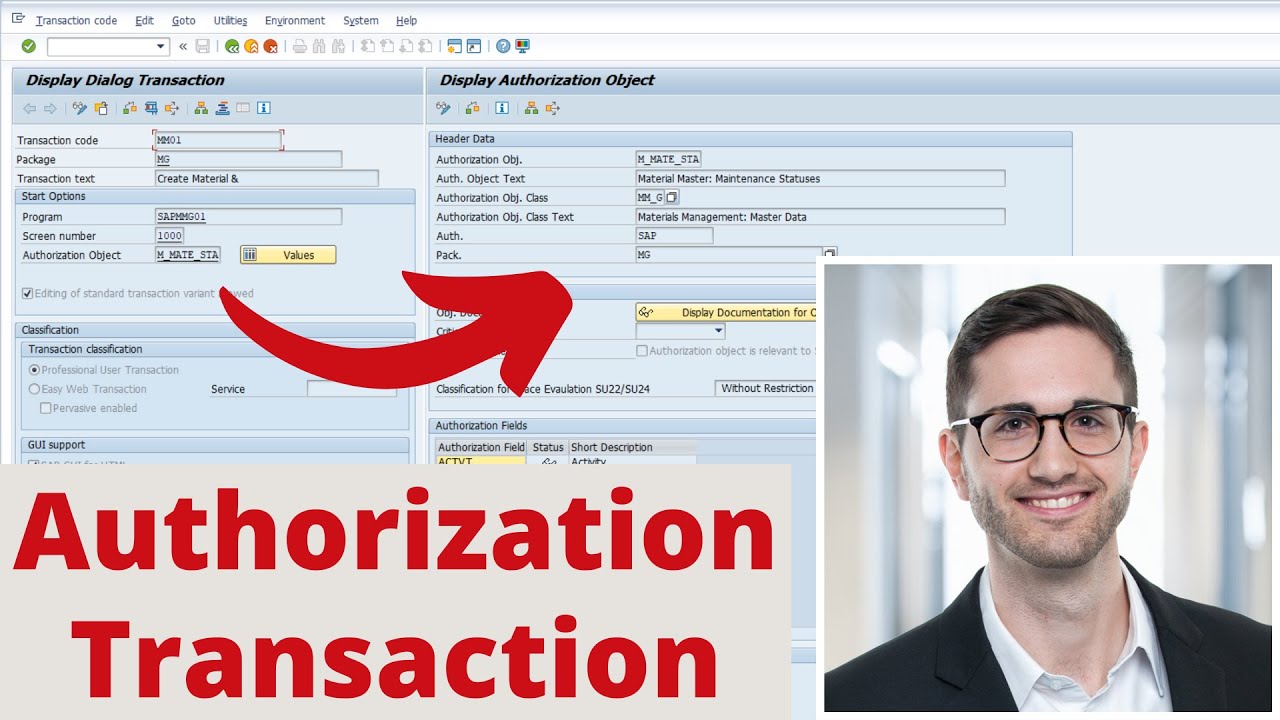Collapse the command field with double-chevron
1280x720 pixels.
coord(183,46)
